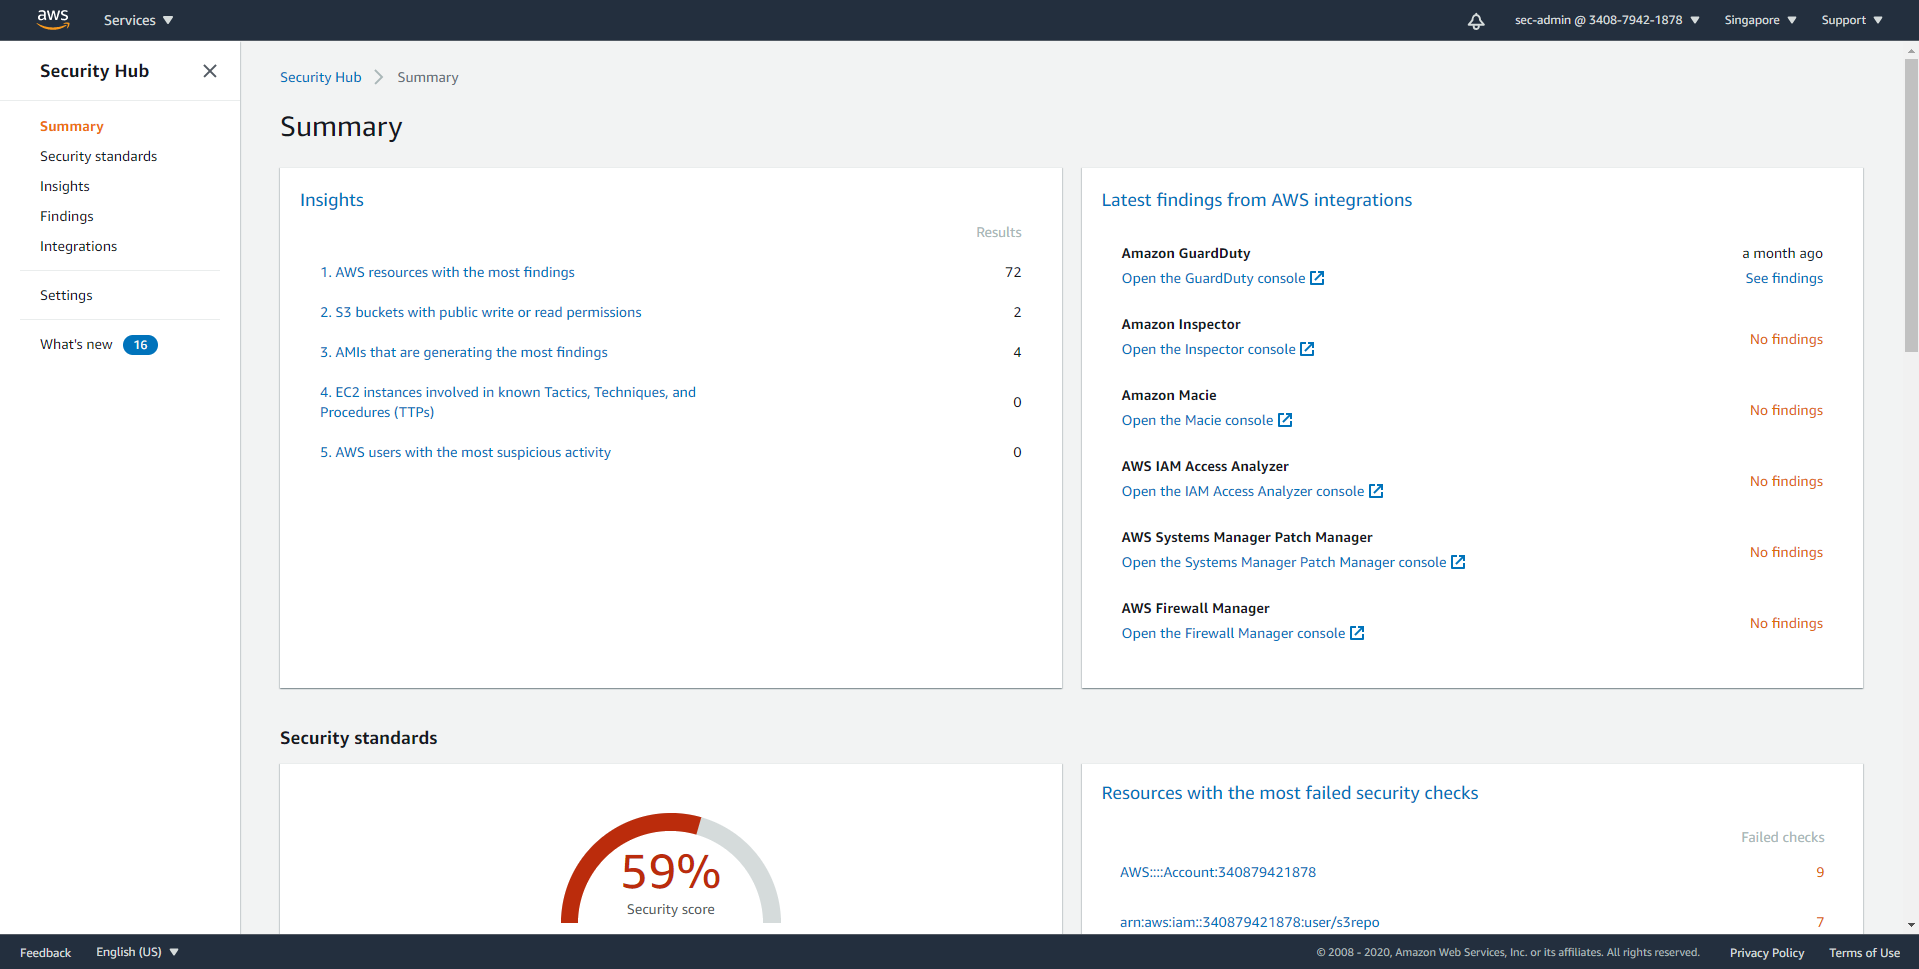Open Integrations from the sidebar
The image size is (1919, 969).
(78, 246)
